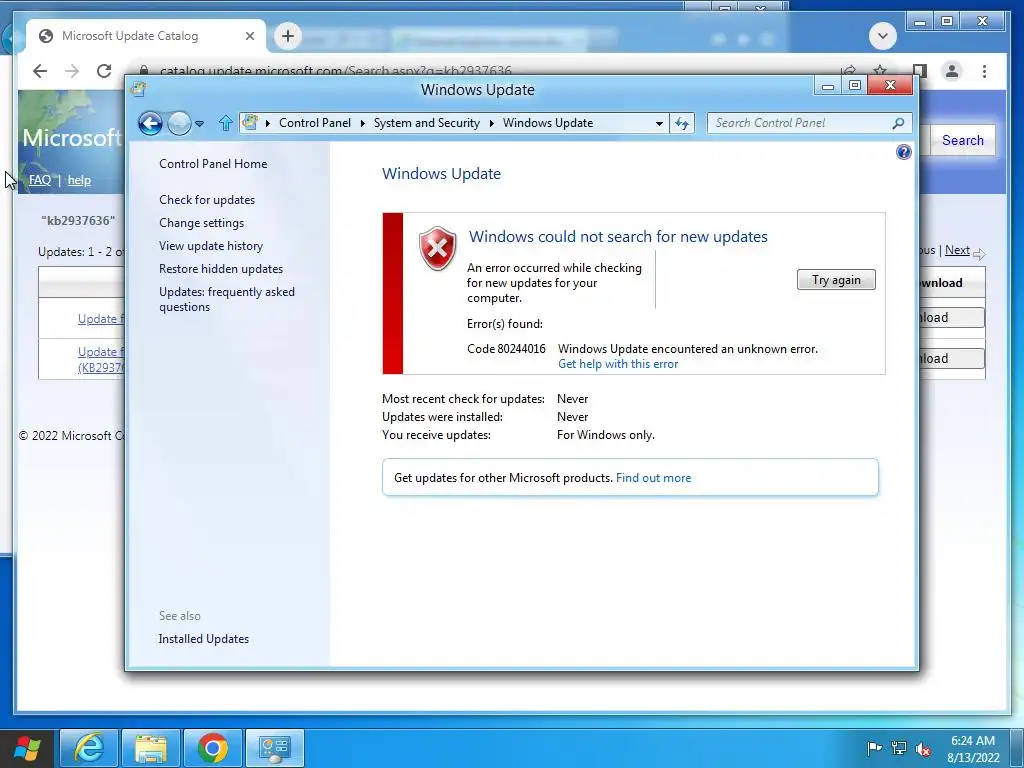Open the taskbar clock showing 6:24 AM
Image resolution: width=1024 pixels, height=768 pixels.
[x=973, y=749]
